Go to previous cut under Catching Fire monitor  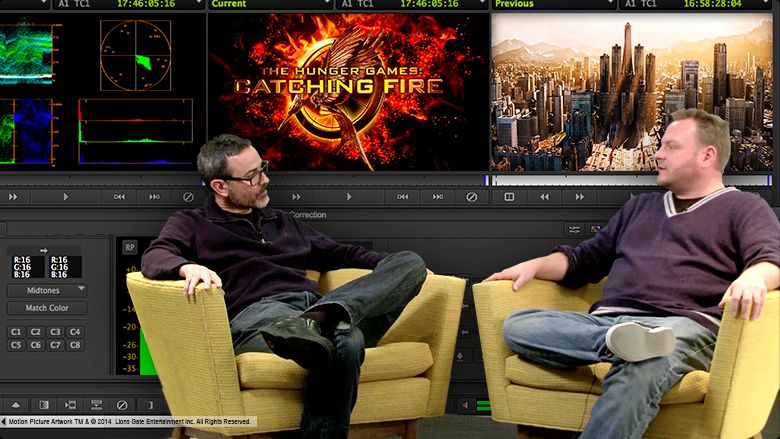(402, 197)
